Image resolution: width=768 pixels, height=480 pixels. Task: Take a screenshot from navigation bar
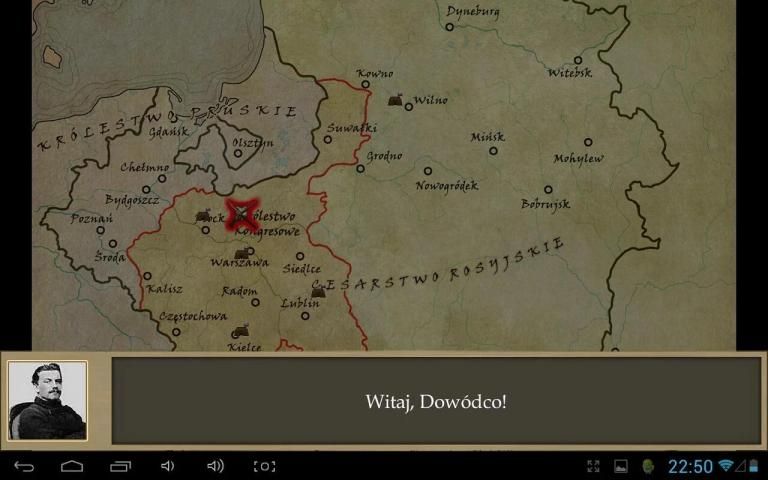[264, 466]
